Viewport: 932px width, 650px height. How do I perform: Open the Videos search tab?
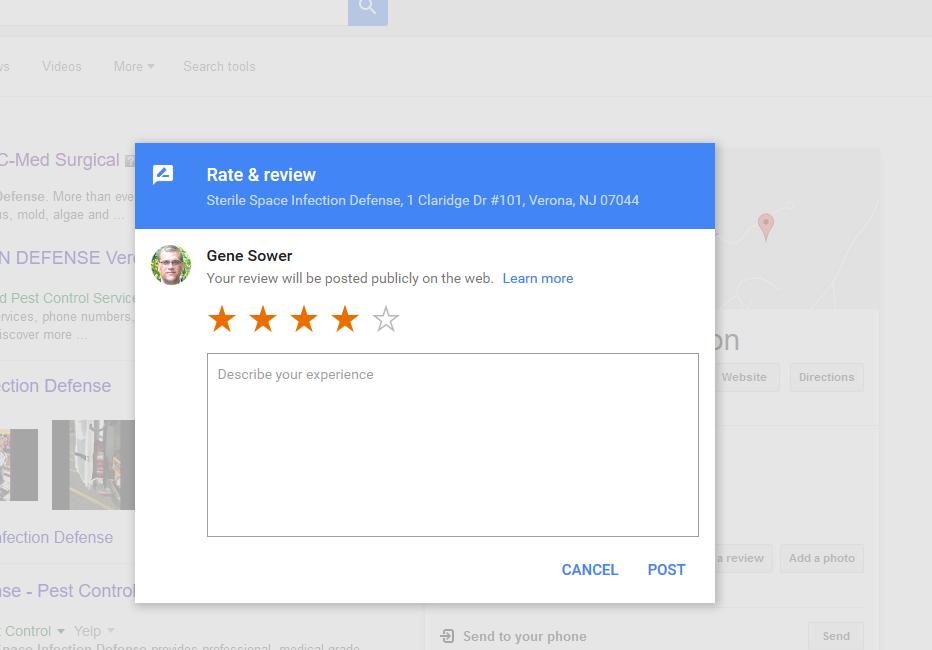pos(62,67)
